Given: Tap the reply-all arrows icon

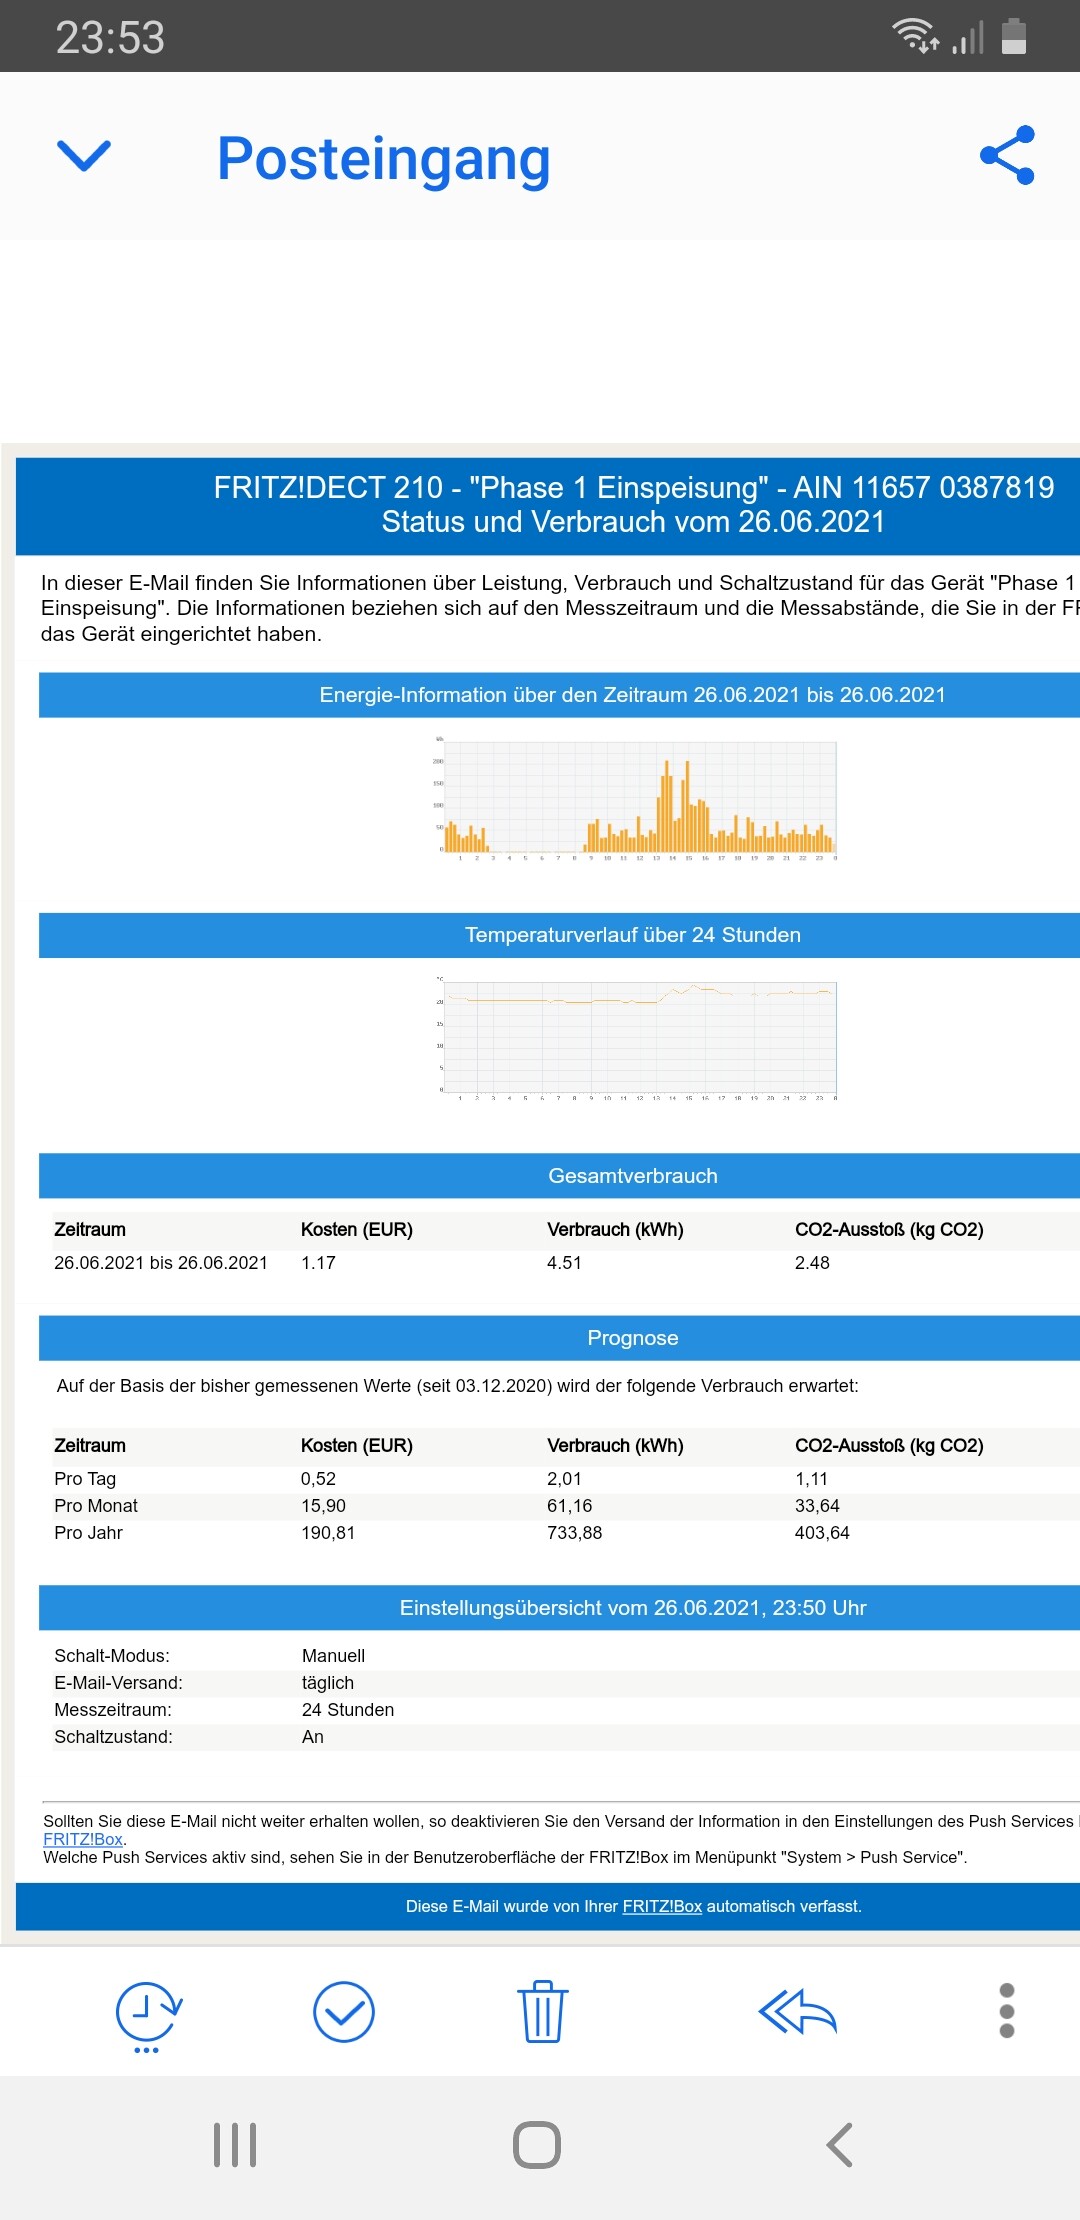Looking at the screenshot, I should 797,2012.
